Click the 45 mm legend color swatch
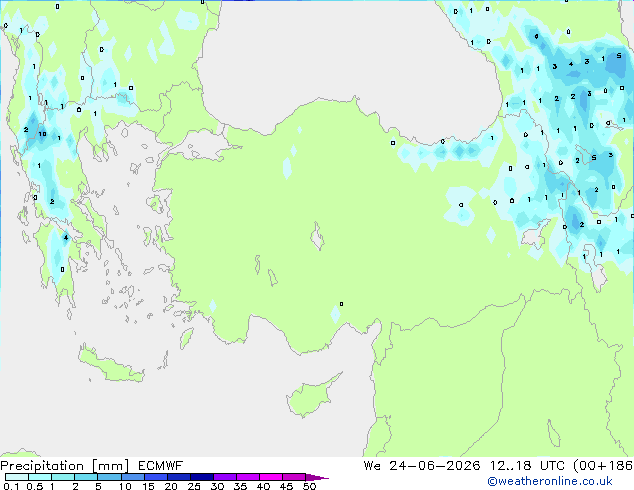Screen dimensions: 634x490 coord(294,477)
